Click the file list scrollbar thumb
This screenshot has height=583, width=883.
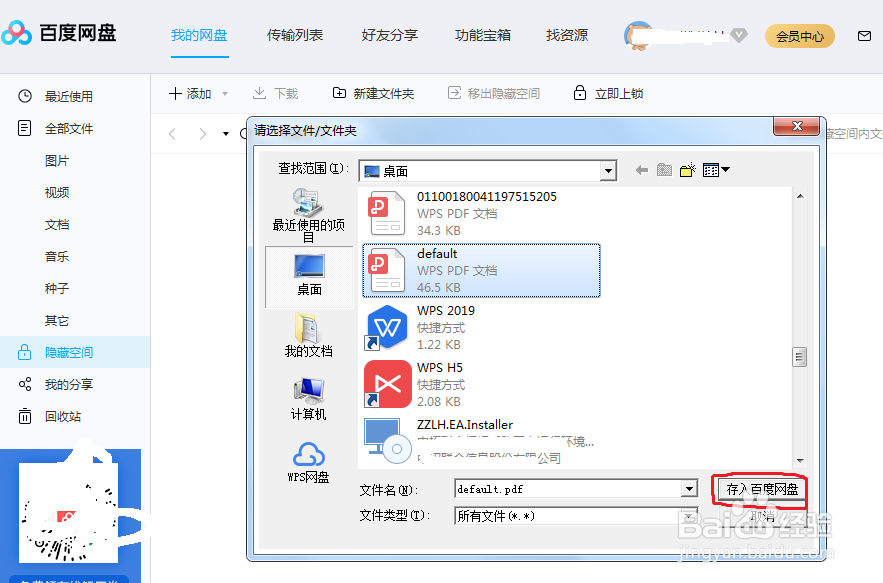coord(800,357)
